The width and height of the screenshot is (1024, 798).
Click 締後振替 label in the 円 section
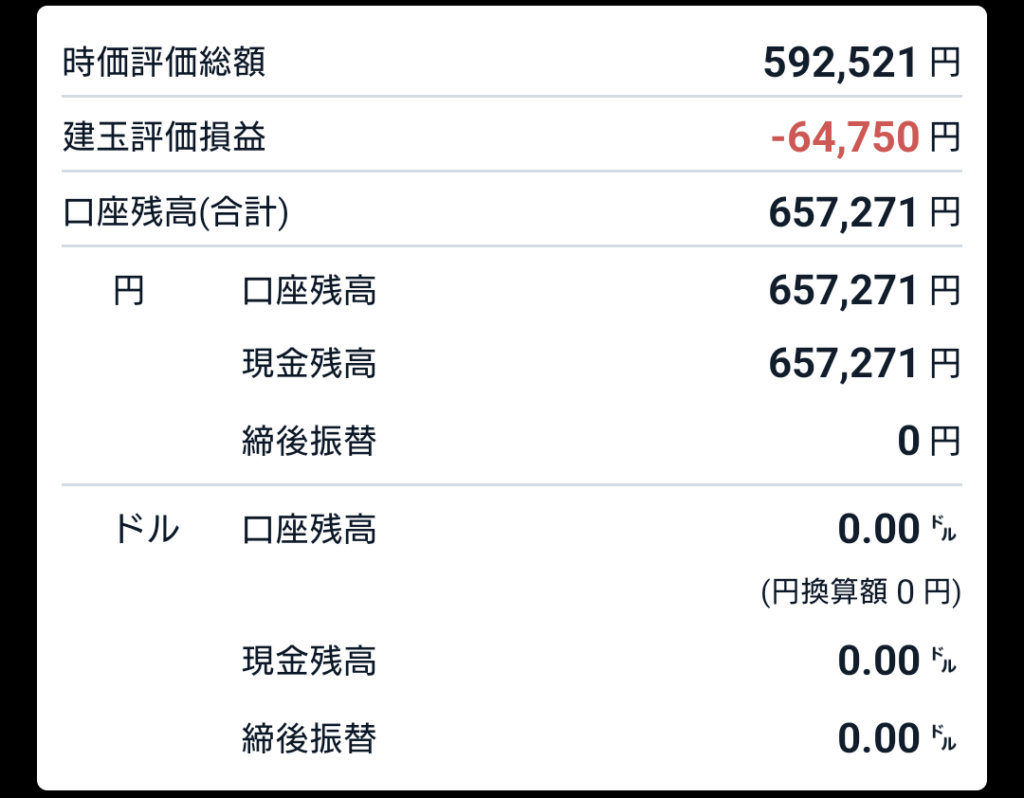309,440
